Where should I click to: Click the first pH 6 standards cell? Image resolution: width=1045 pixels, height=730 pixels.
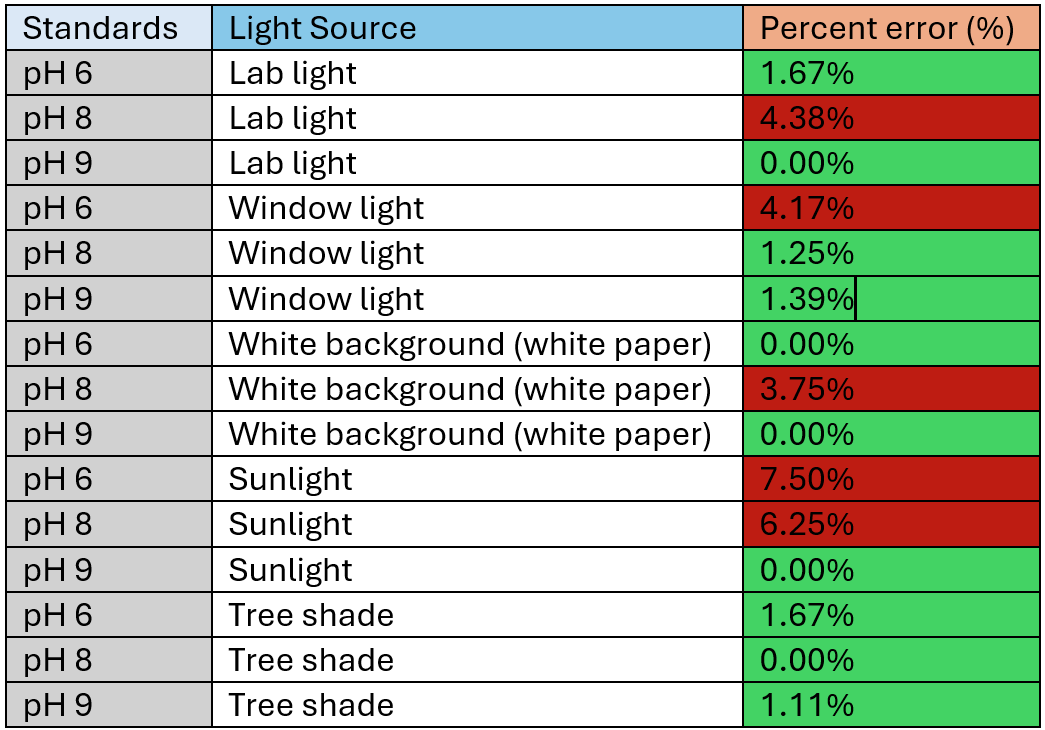[109, 73]
